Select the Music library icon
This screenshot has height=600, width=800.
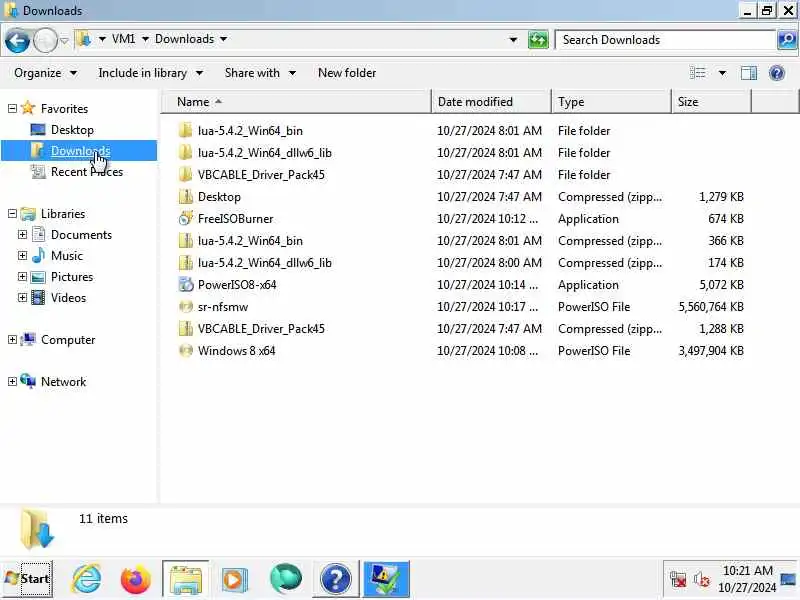point(38,256)
